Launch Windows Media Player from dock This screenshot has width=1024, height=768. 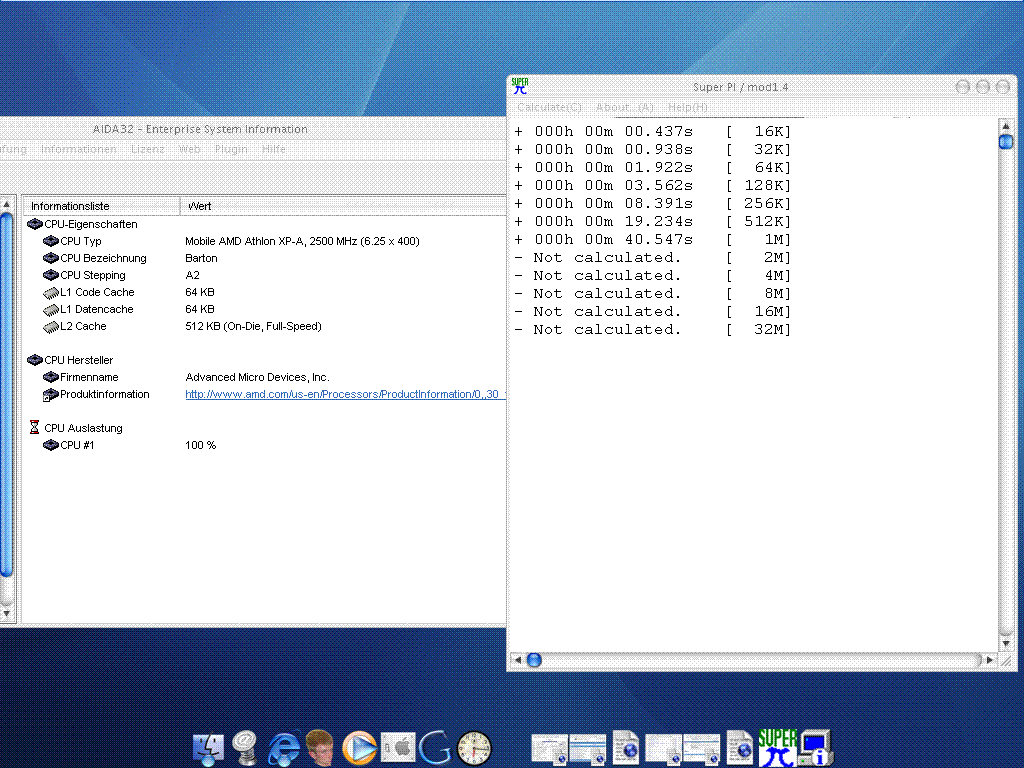click(359, 748)
